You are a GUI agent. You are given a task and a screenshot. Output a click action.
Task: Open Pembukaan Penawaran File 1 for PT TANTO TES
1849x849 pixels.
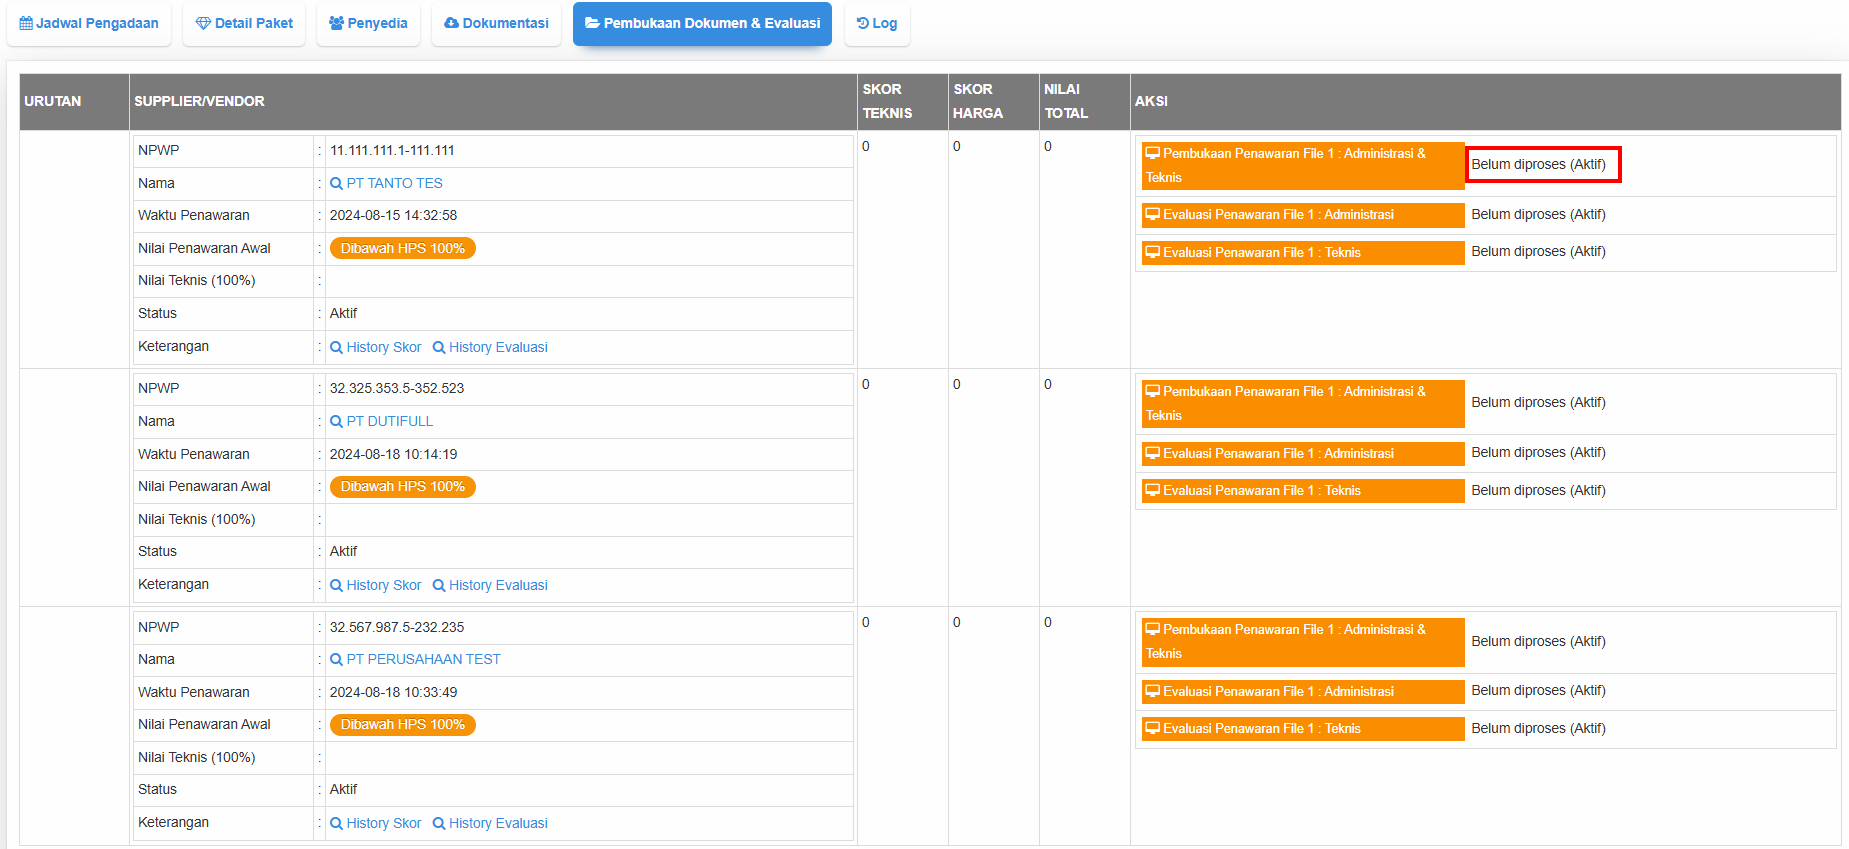pos(1302,165)
